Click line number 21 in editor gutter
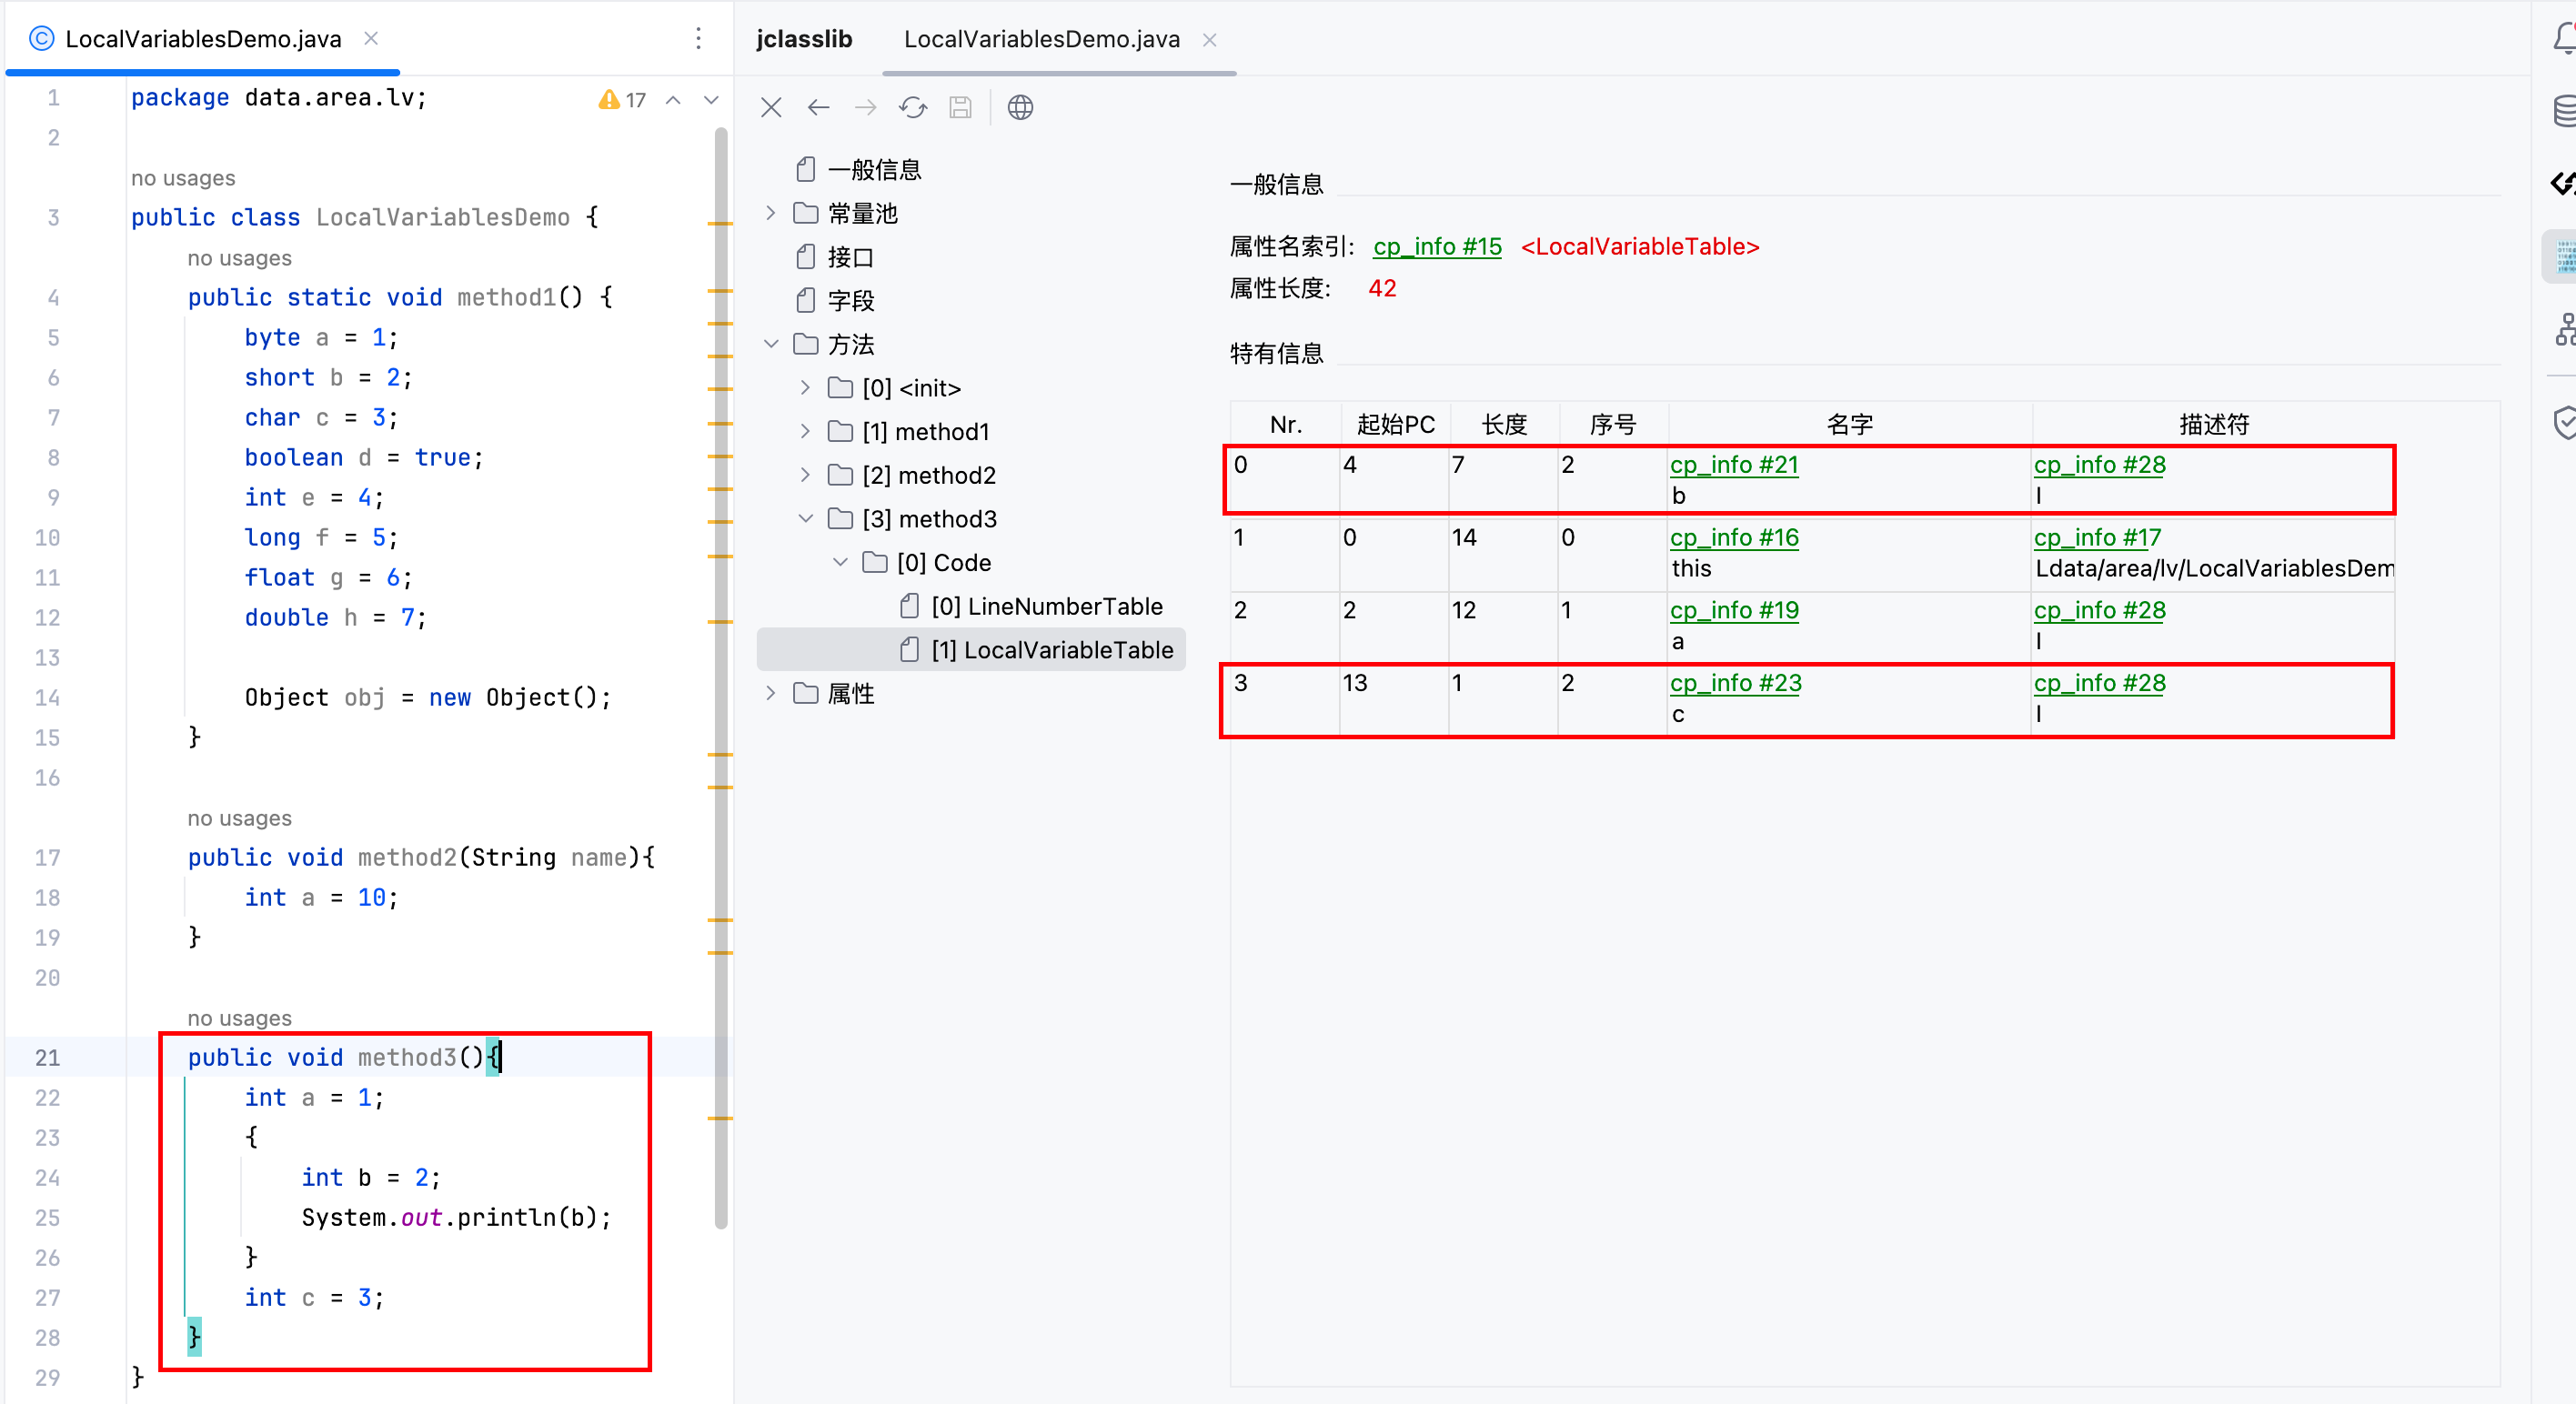Screen dimensions: 2576x1404 click(x=47, y=1058)
